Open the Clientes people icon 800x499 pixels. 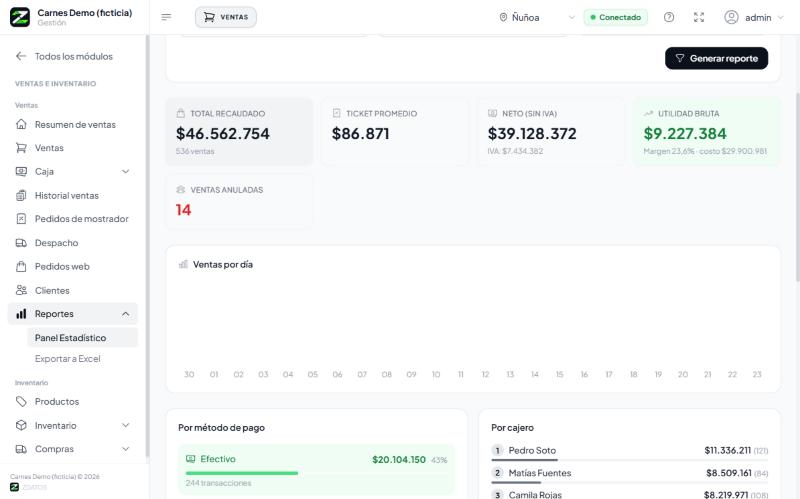[x=21, y=290]
